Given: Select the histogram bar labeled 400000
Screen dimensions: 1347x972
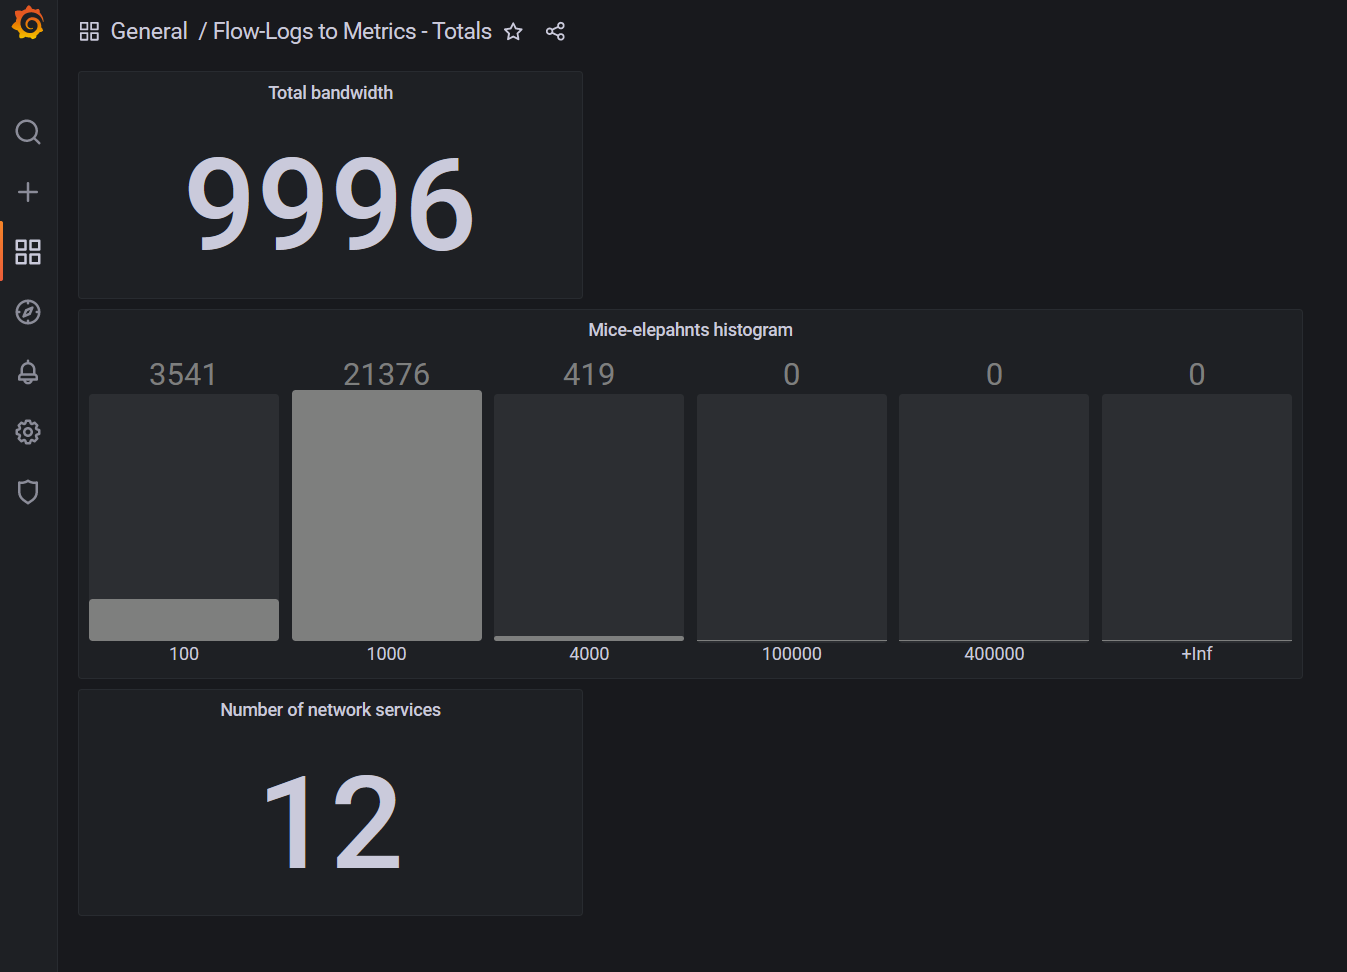Looking at the screenshot, I should [x=994, y=517].
